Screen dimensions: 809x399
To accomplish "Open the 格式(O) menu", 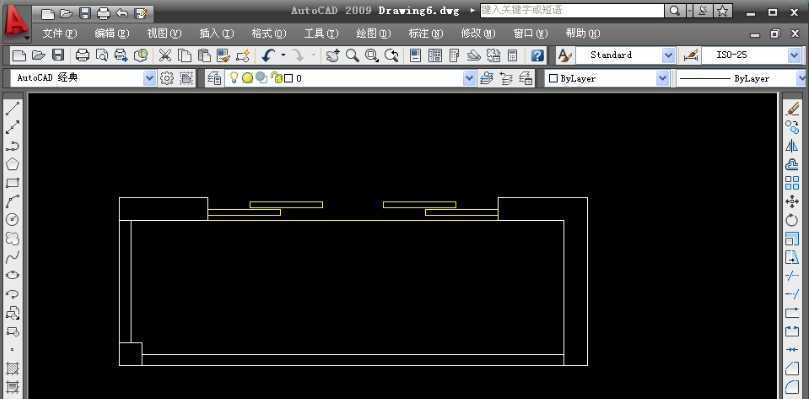I will click(x=269, y=34).
